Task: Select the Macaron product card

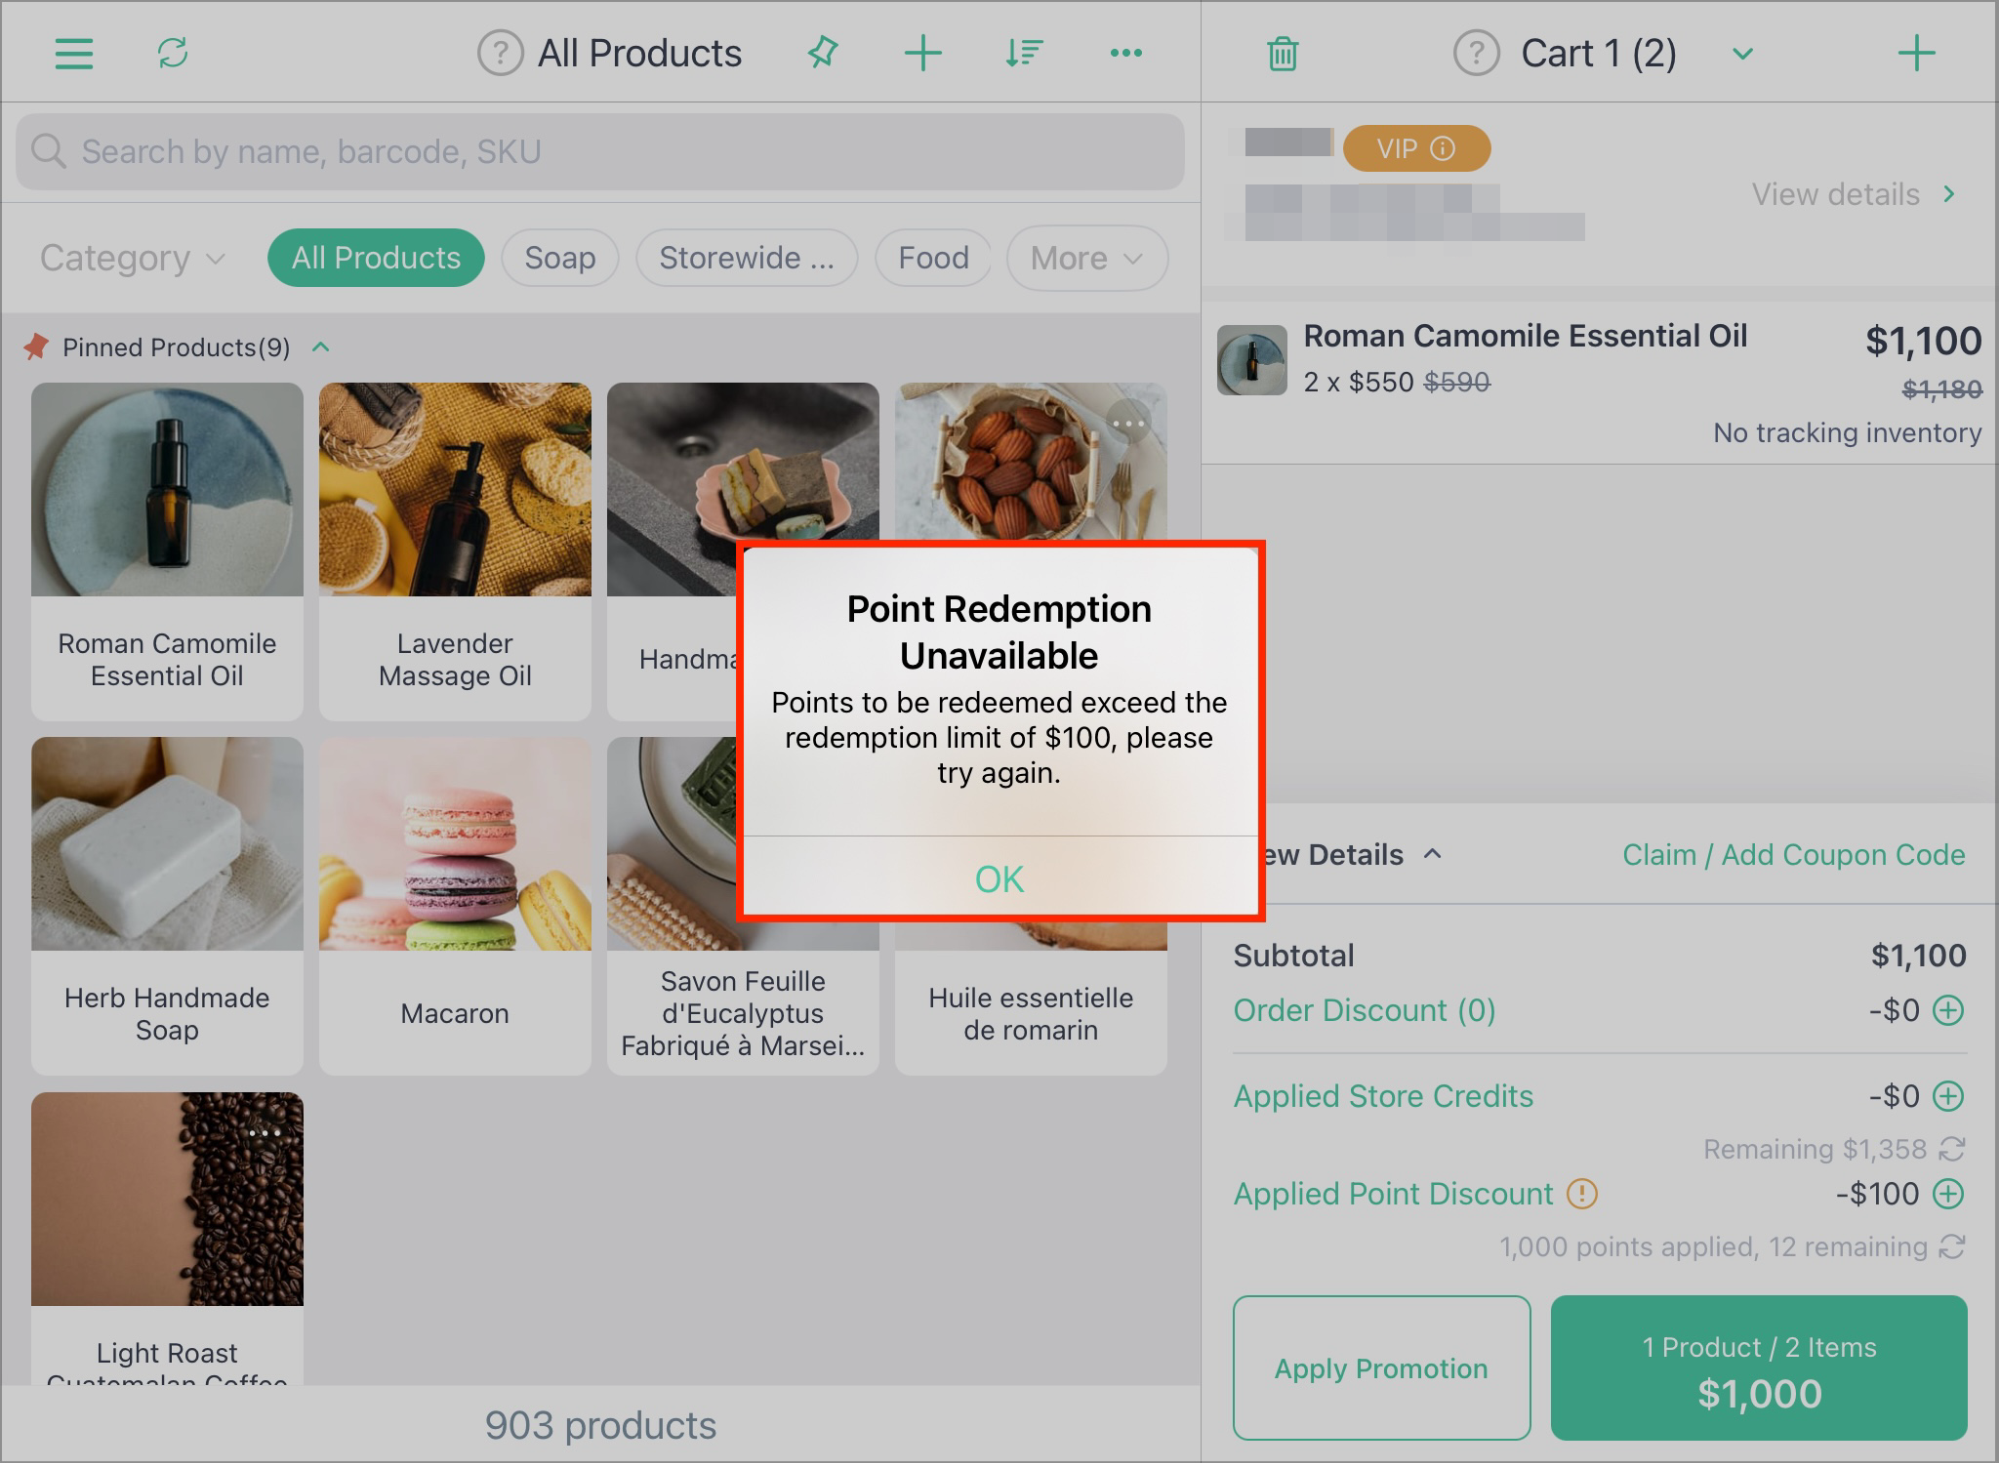Action: pos(455,906)
